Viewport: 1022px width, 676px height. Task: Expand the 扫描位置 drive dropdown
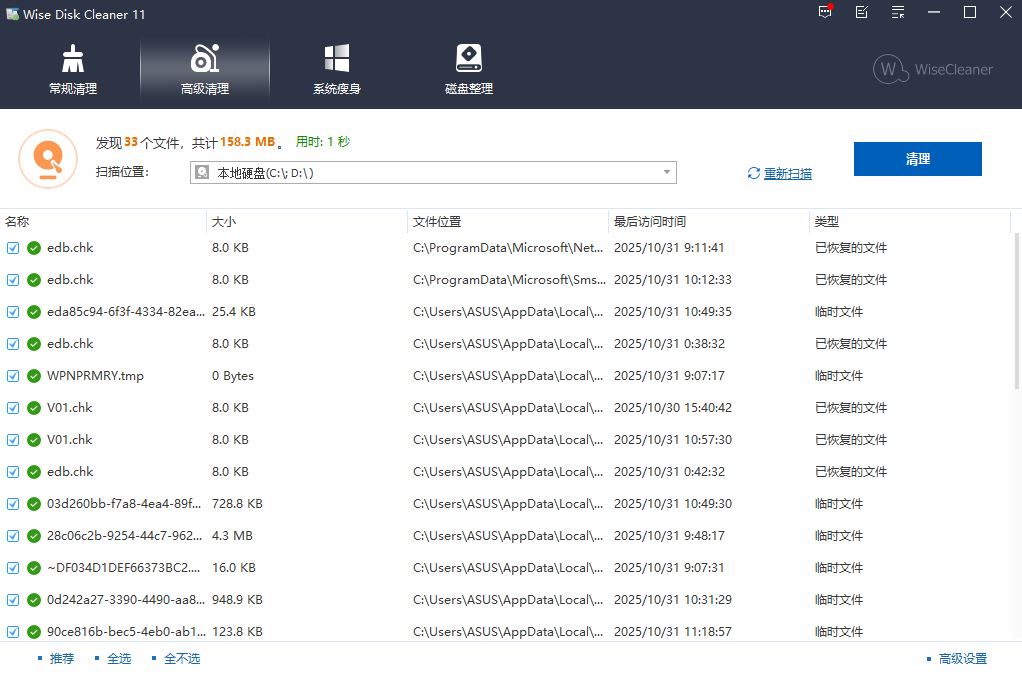(x=666, y=173)
